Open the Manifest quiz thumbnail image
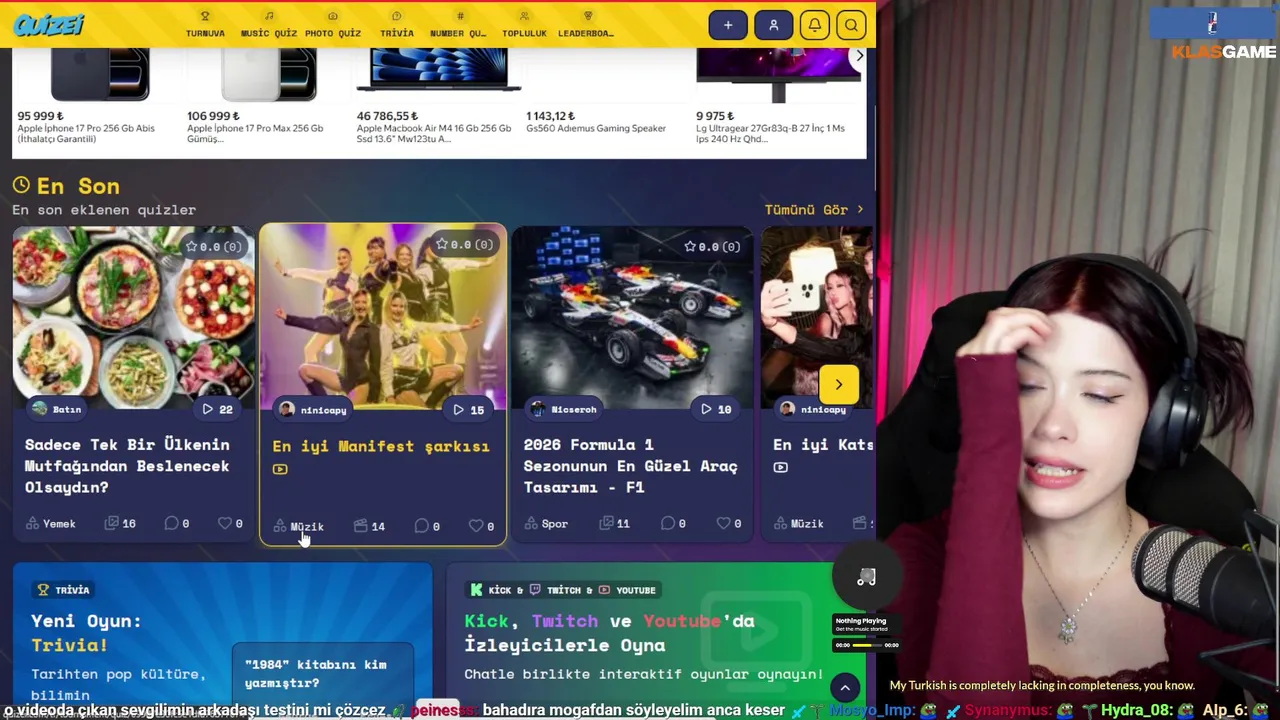1280x720 pixels. [x=383, y=315]
